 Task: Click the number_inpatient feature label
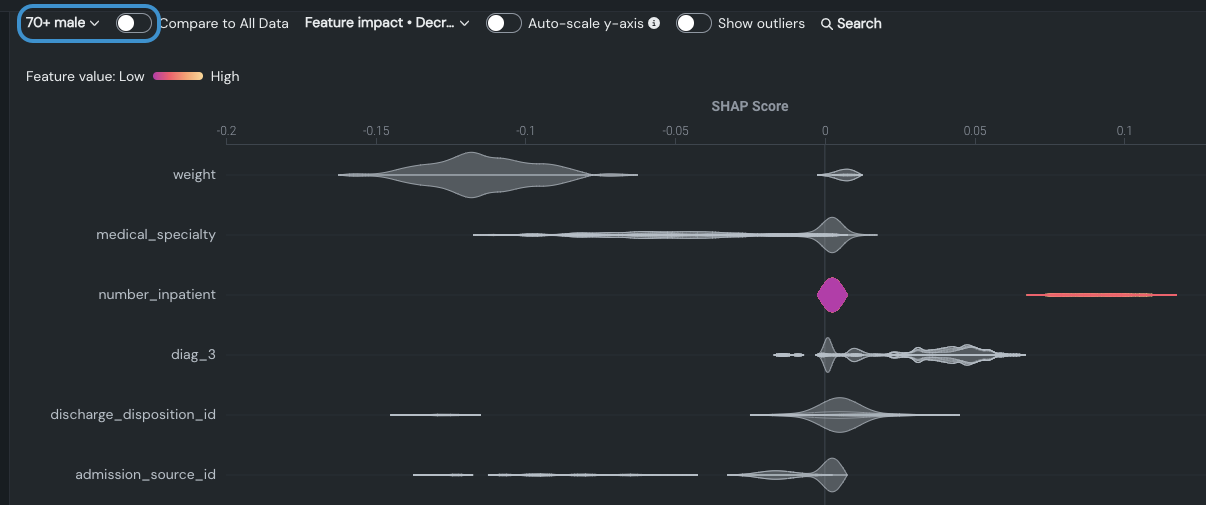157,295
